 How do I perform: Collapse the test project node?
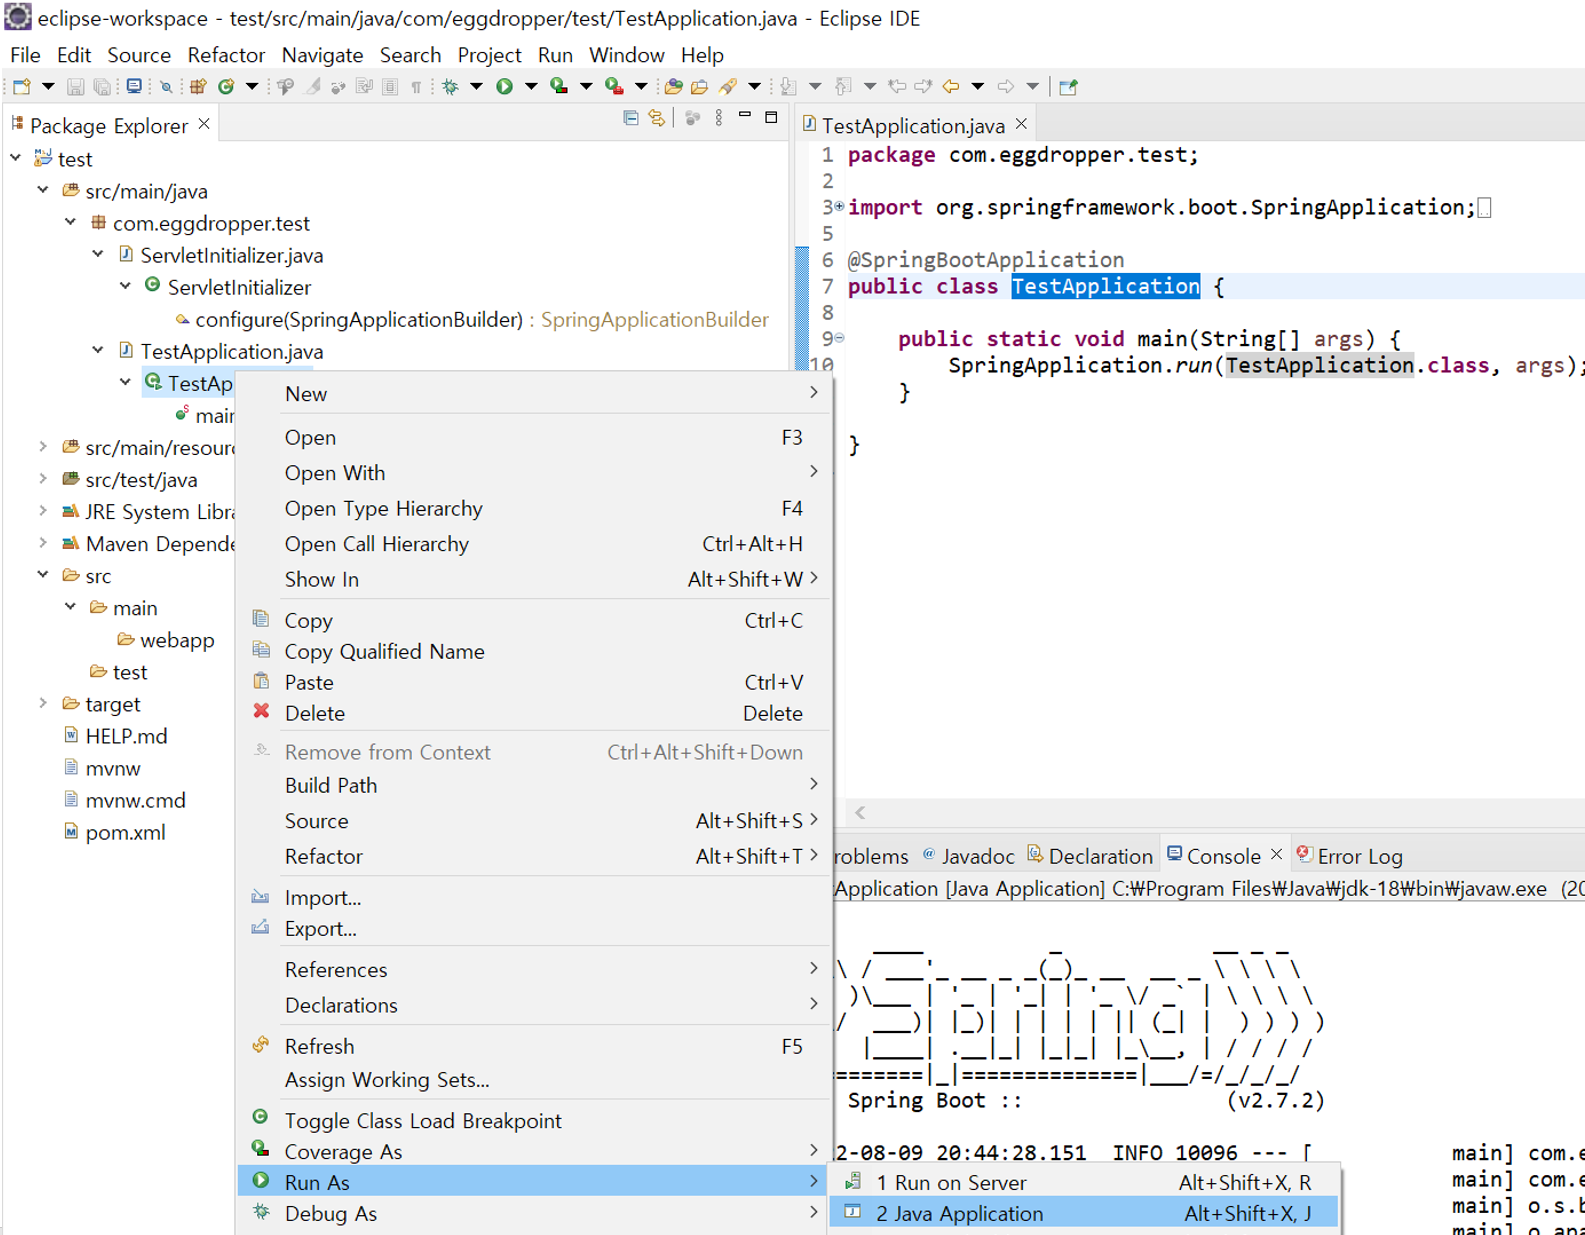tap(16, 159)
